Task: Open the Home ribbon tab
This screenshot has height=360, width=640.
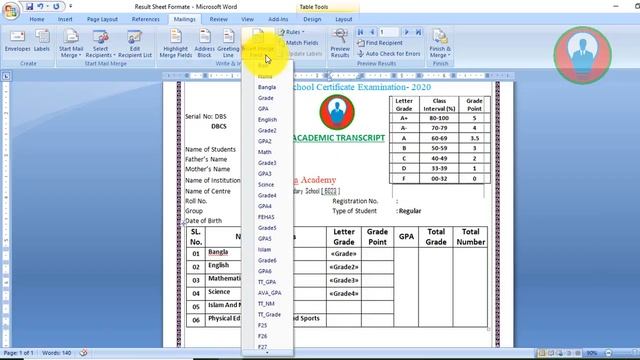Action: pos(37,19)
